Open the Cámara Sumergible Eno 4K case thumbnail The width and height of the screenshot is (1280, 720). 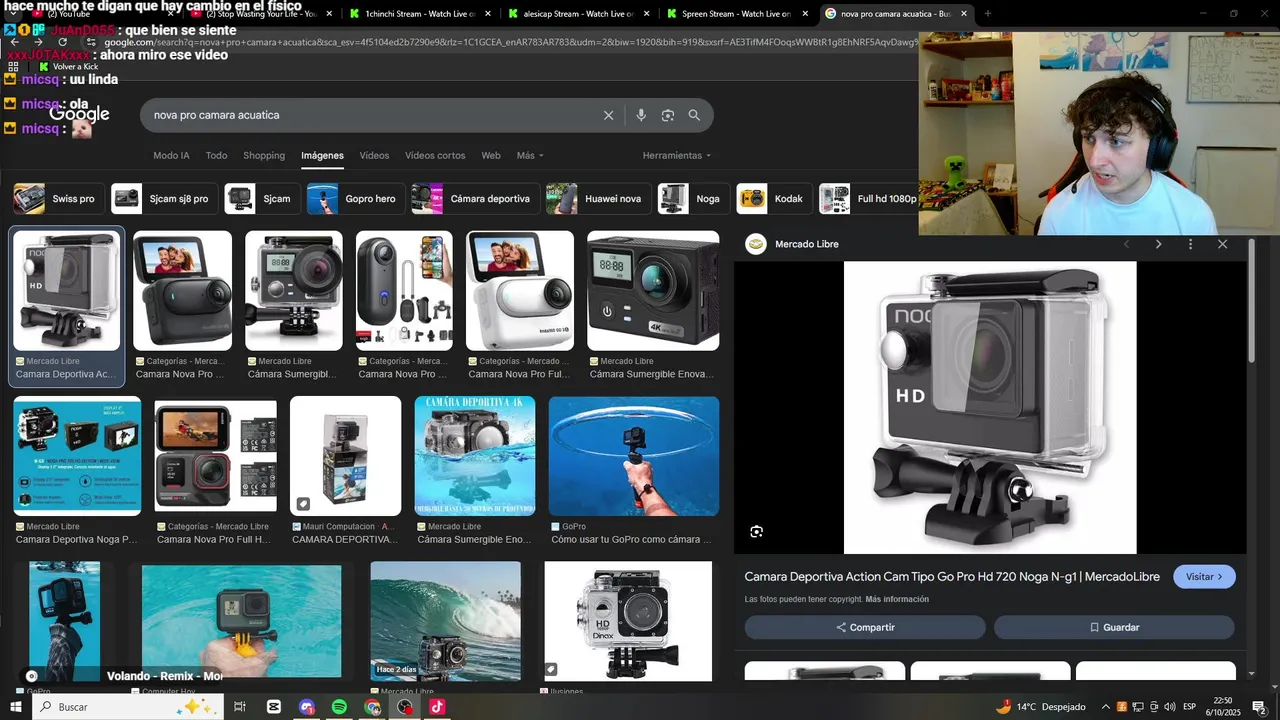coord(475,456)
